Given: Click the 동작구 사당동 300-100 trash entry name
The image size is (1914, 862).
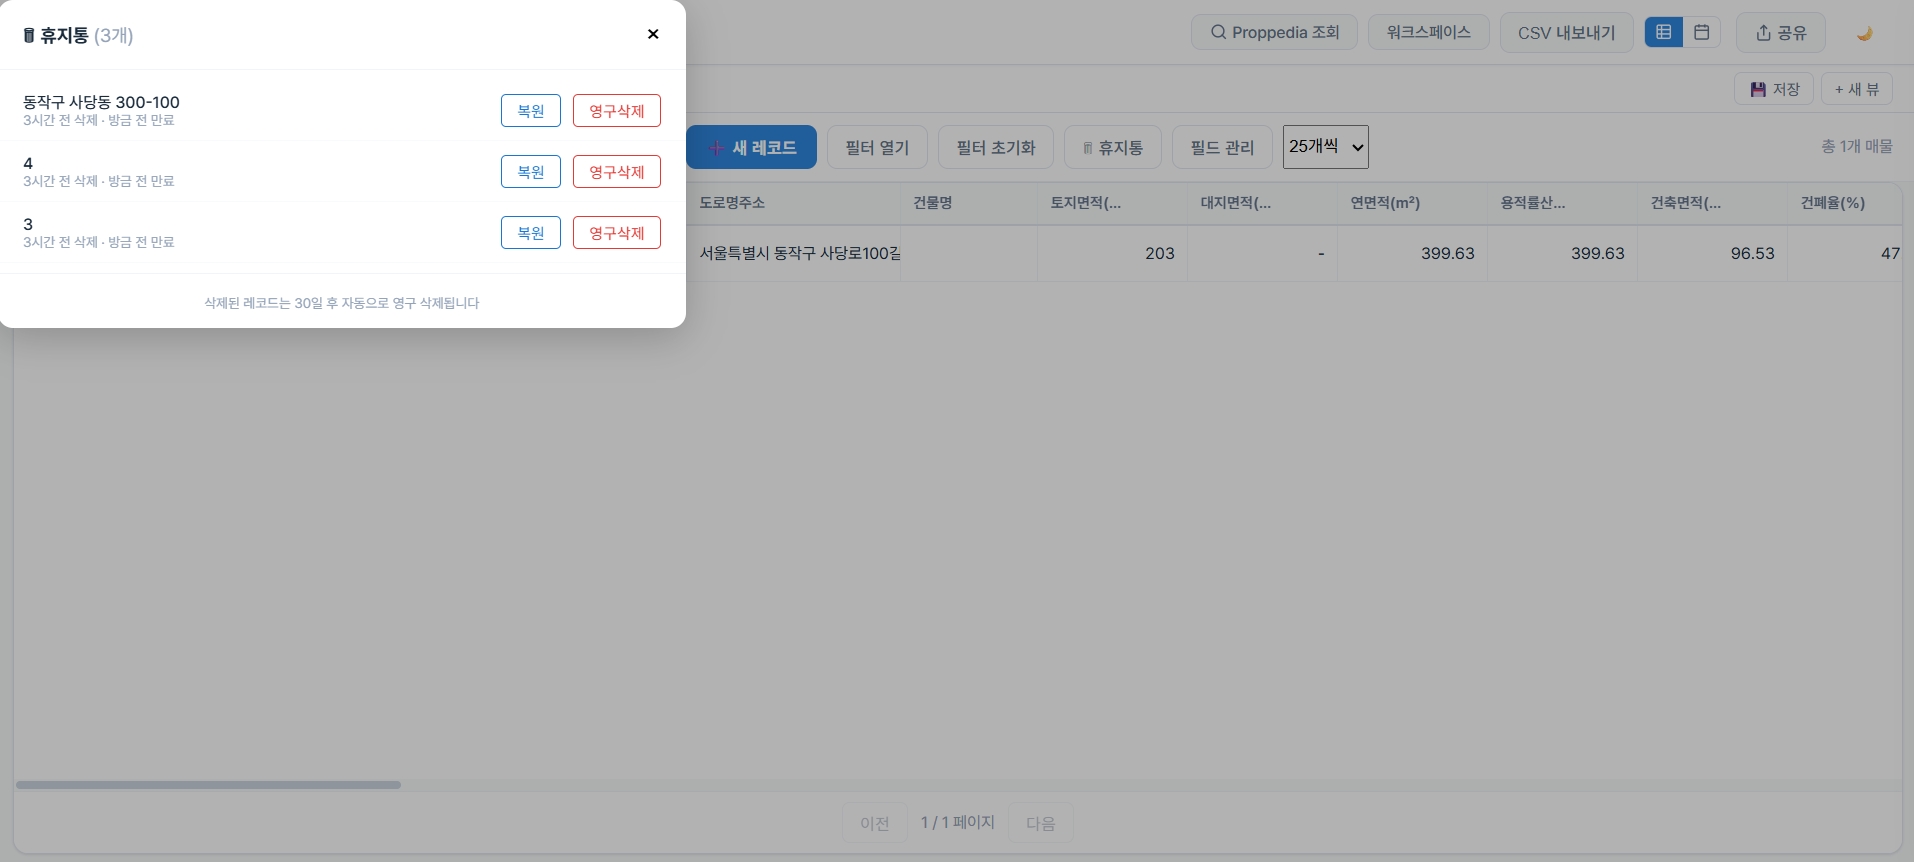Looking at the screenshot, I should point(101,102).
